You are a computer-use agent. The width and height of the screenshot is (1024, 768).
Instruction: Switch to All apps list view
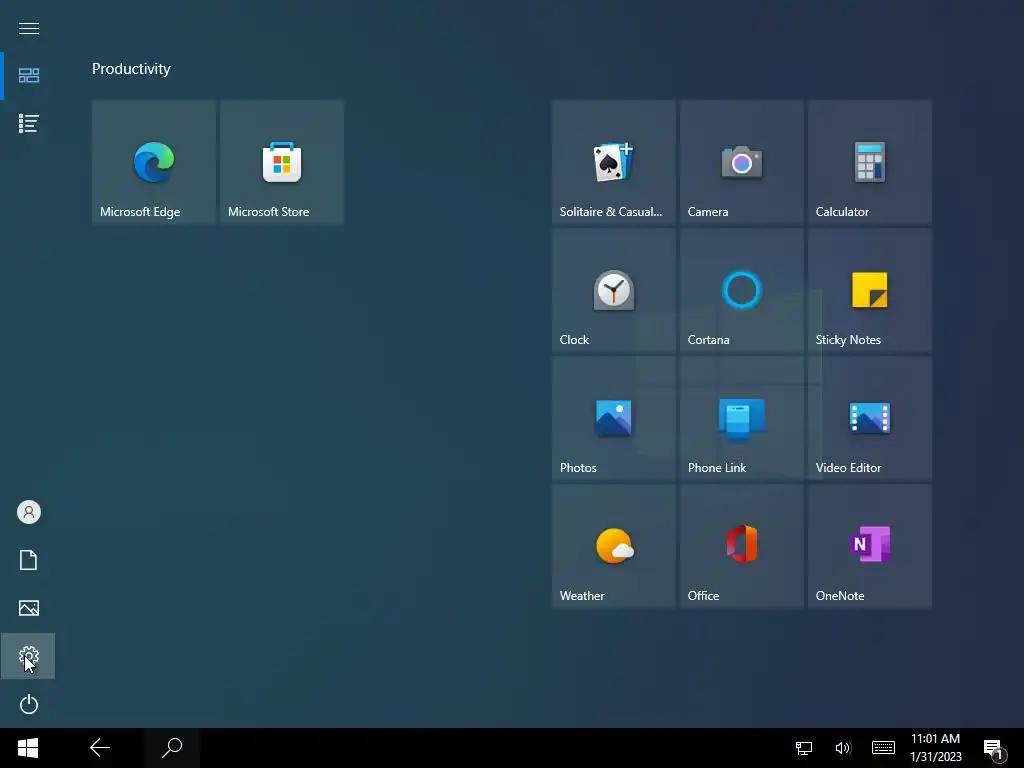pos(29,123)
